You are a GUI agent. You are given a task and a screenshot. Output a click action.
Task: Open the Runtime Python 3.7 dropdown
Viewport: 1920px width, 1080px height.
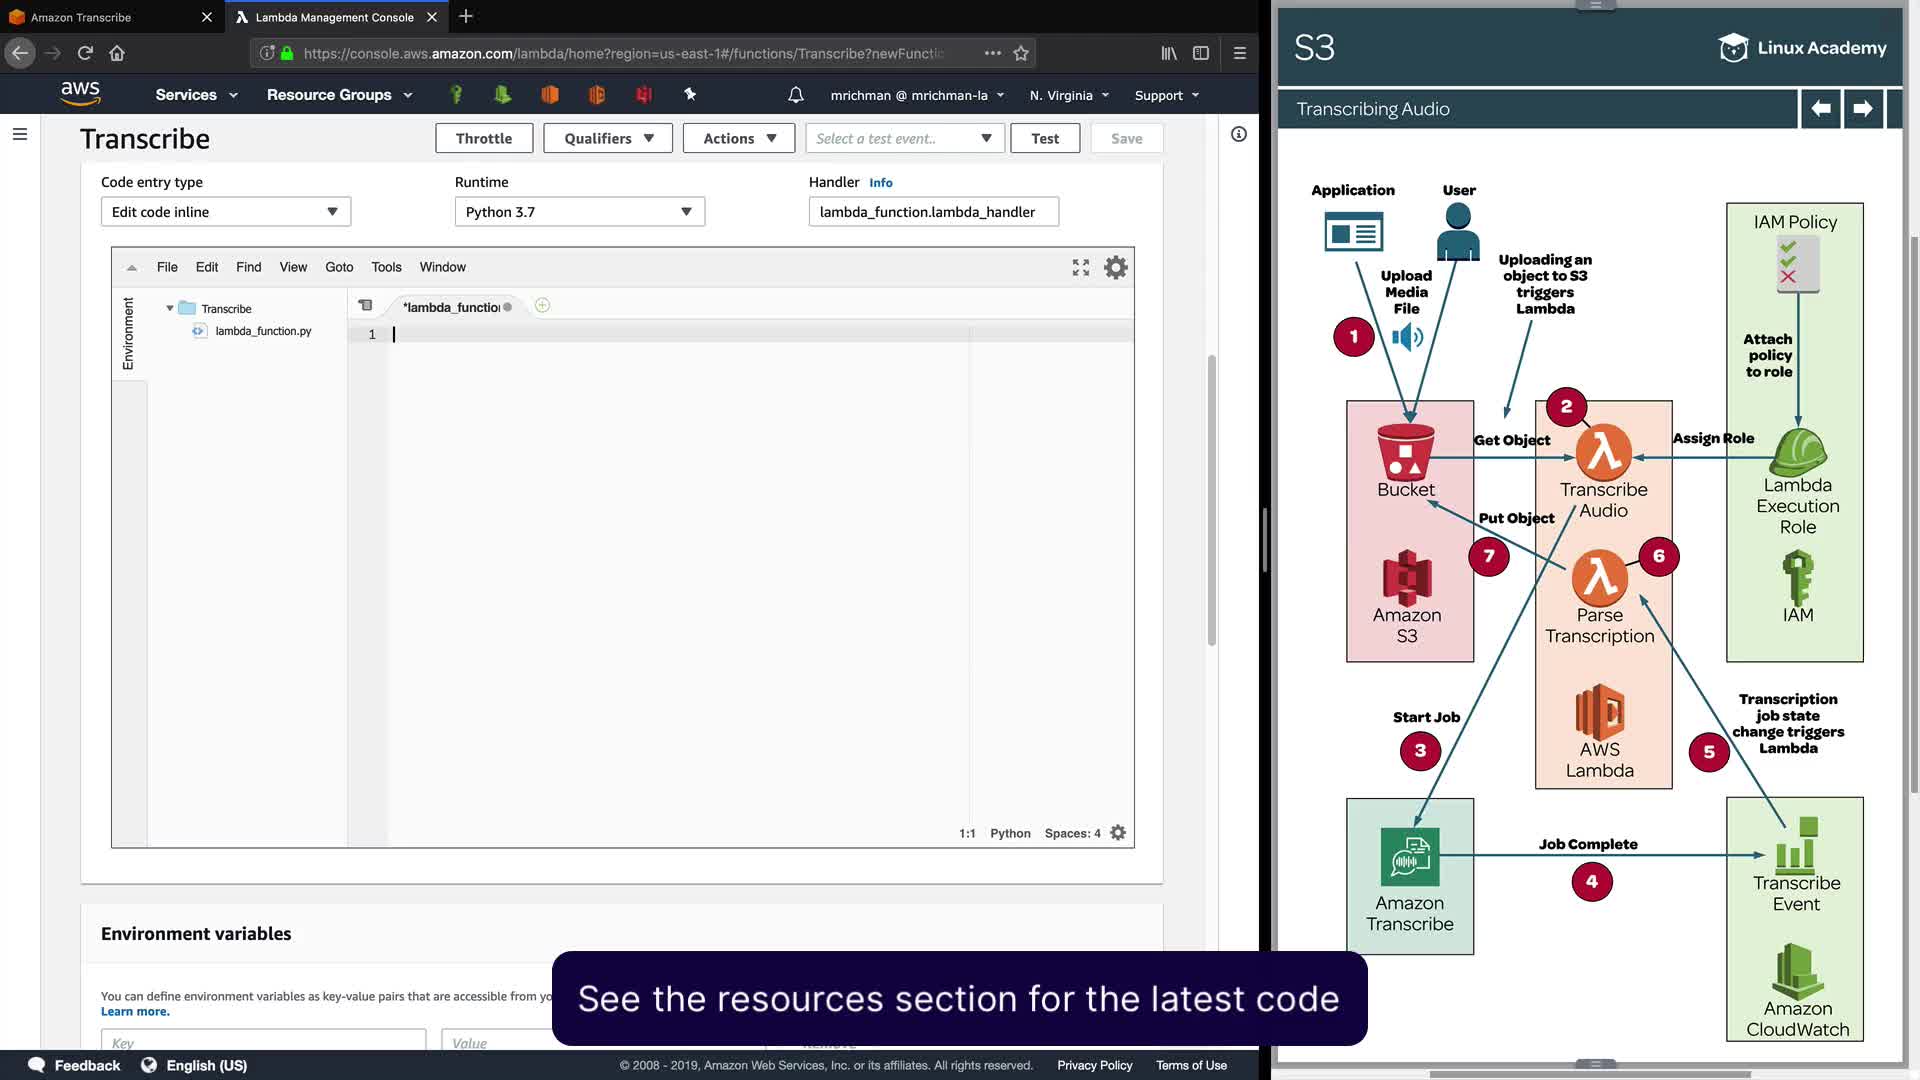[x=579, y=212]
